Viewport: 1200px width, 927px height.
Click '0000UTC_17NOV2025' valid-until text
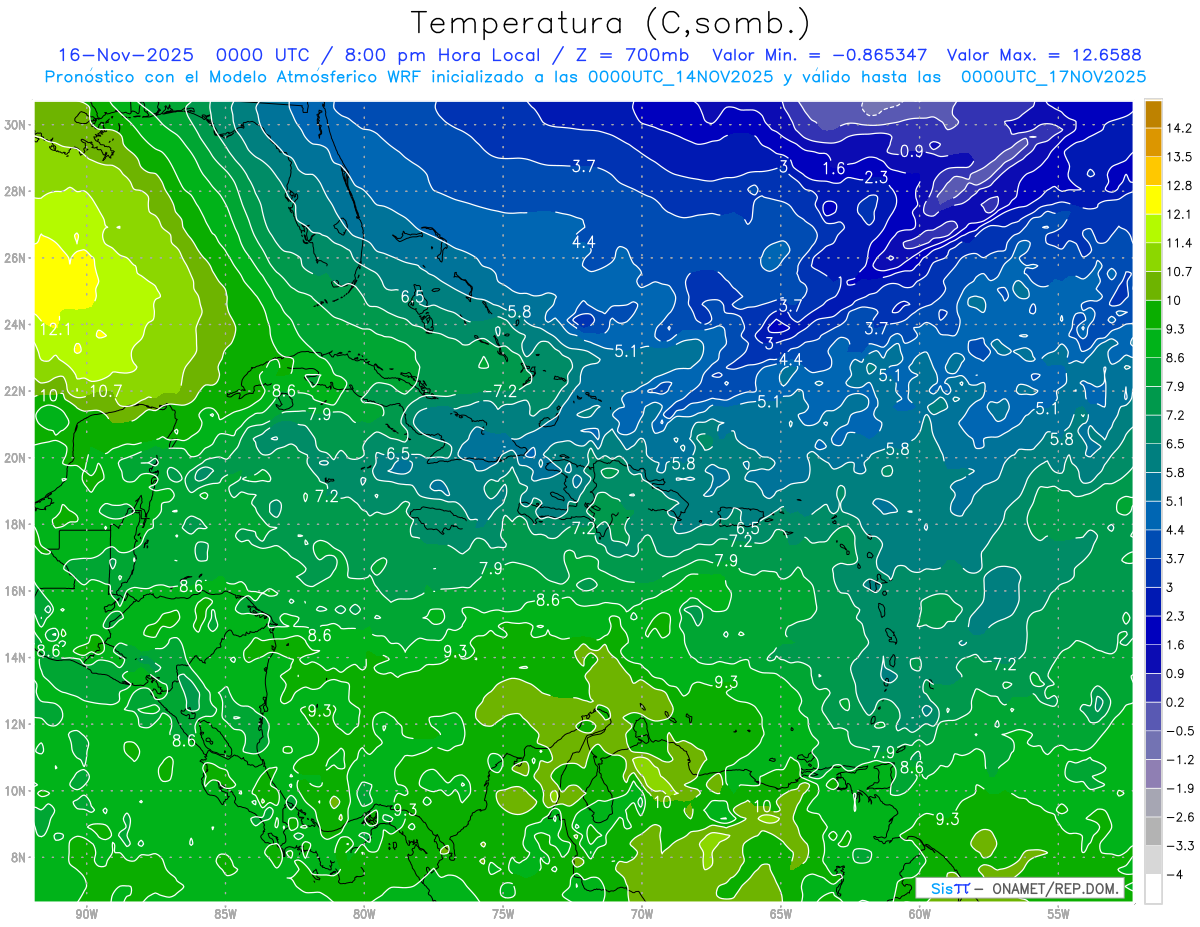(x=1053, y=77)
